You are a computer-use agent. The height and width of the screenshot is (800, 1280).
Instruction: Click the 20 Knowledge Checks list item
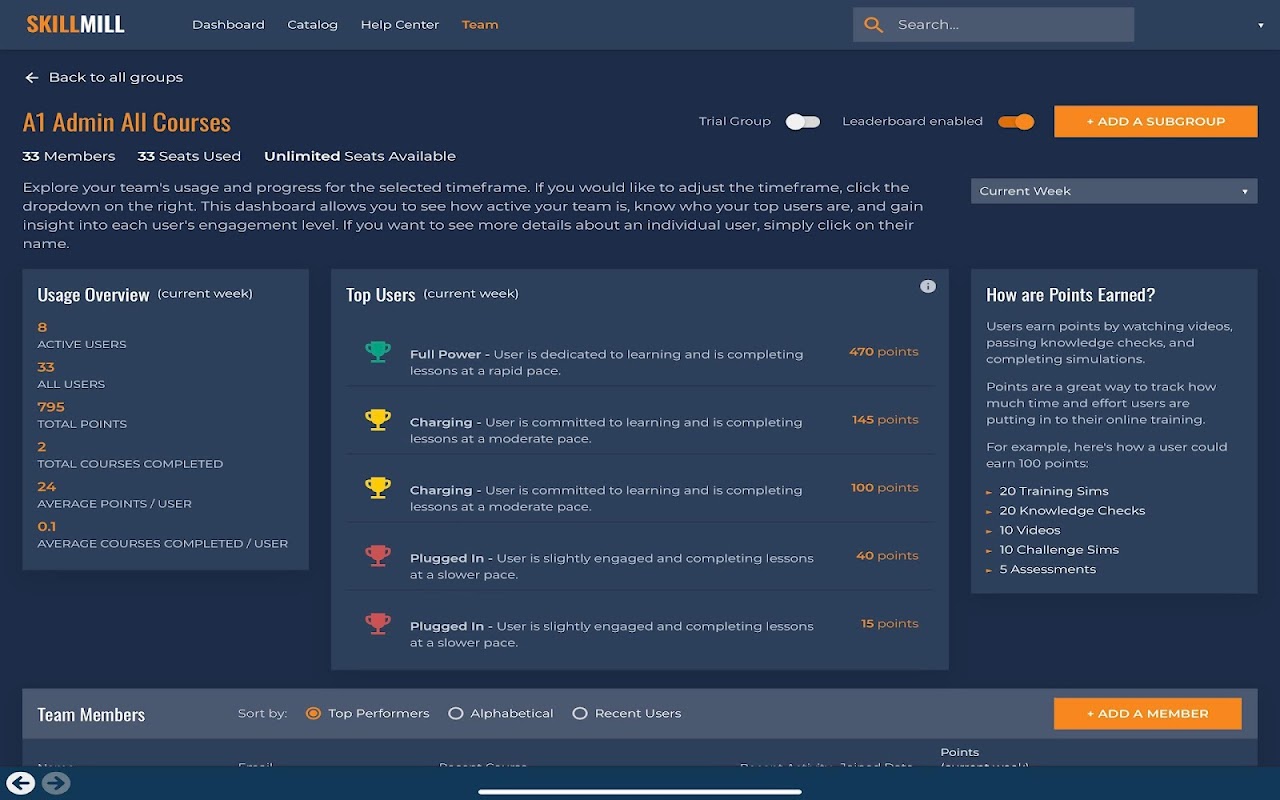[x=1072, y=511]
